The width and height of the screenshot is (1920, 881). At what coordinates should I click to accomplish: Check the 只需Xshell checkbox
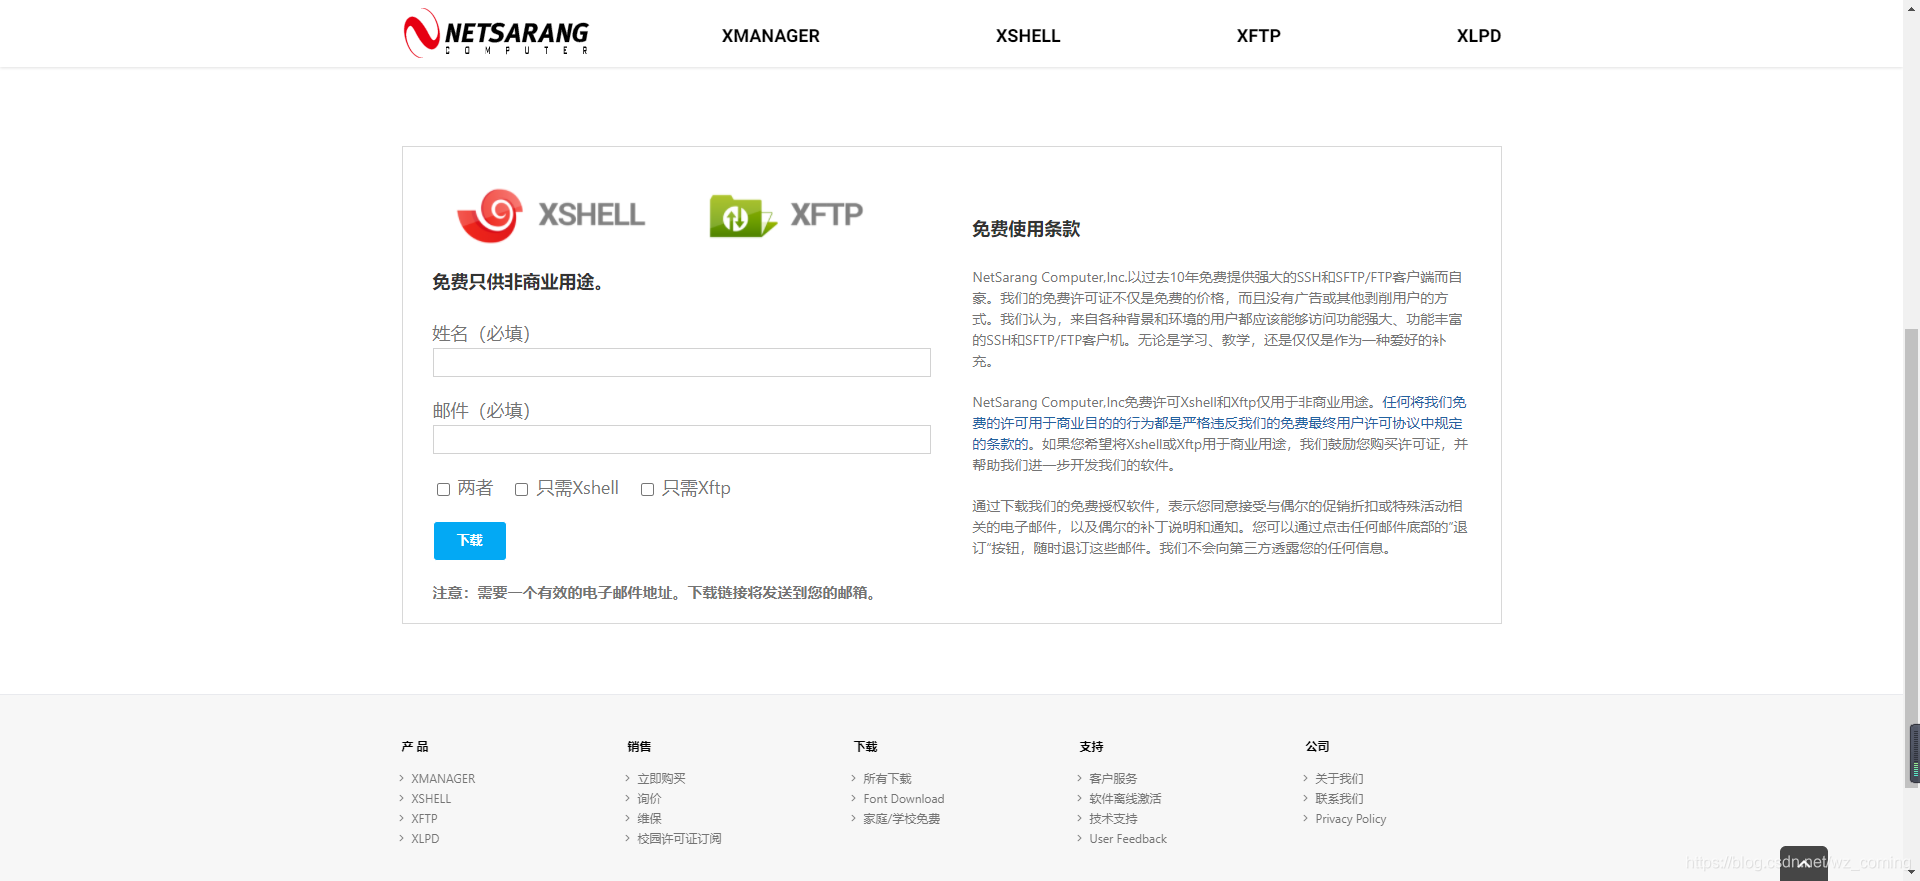[x=521, y=489]
